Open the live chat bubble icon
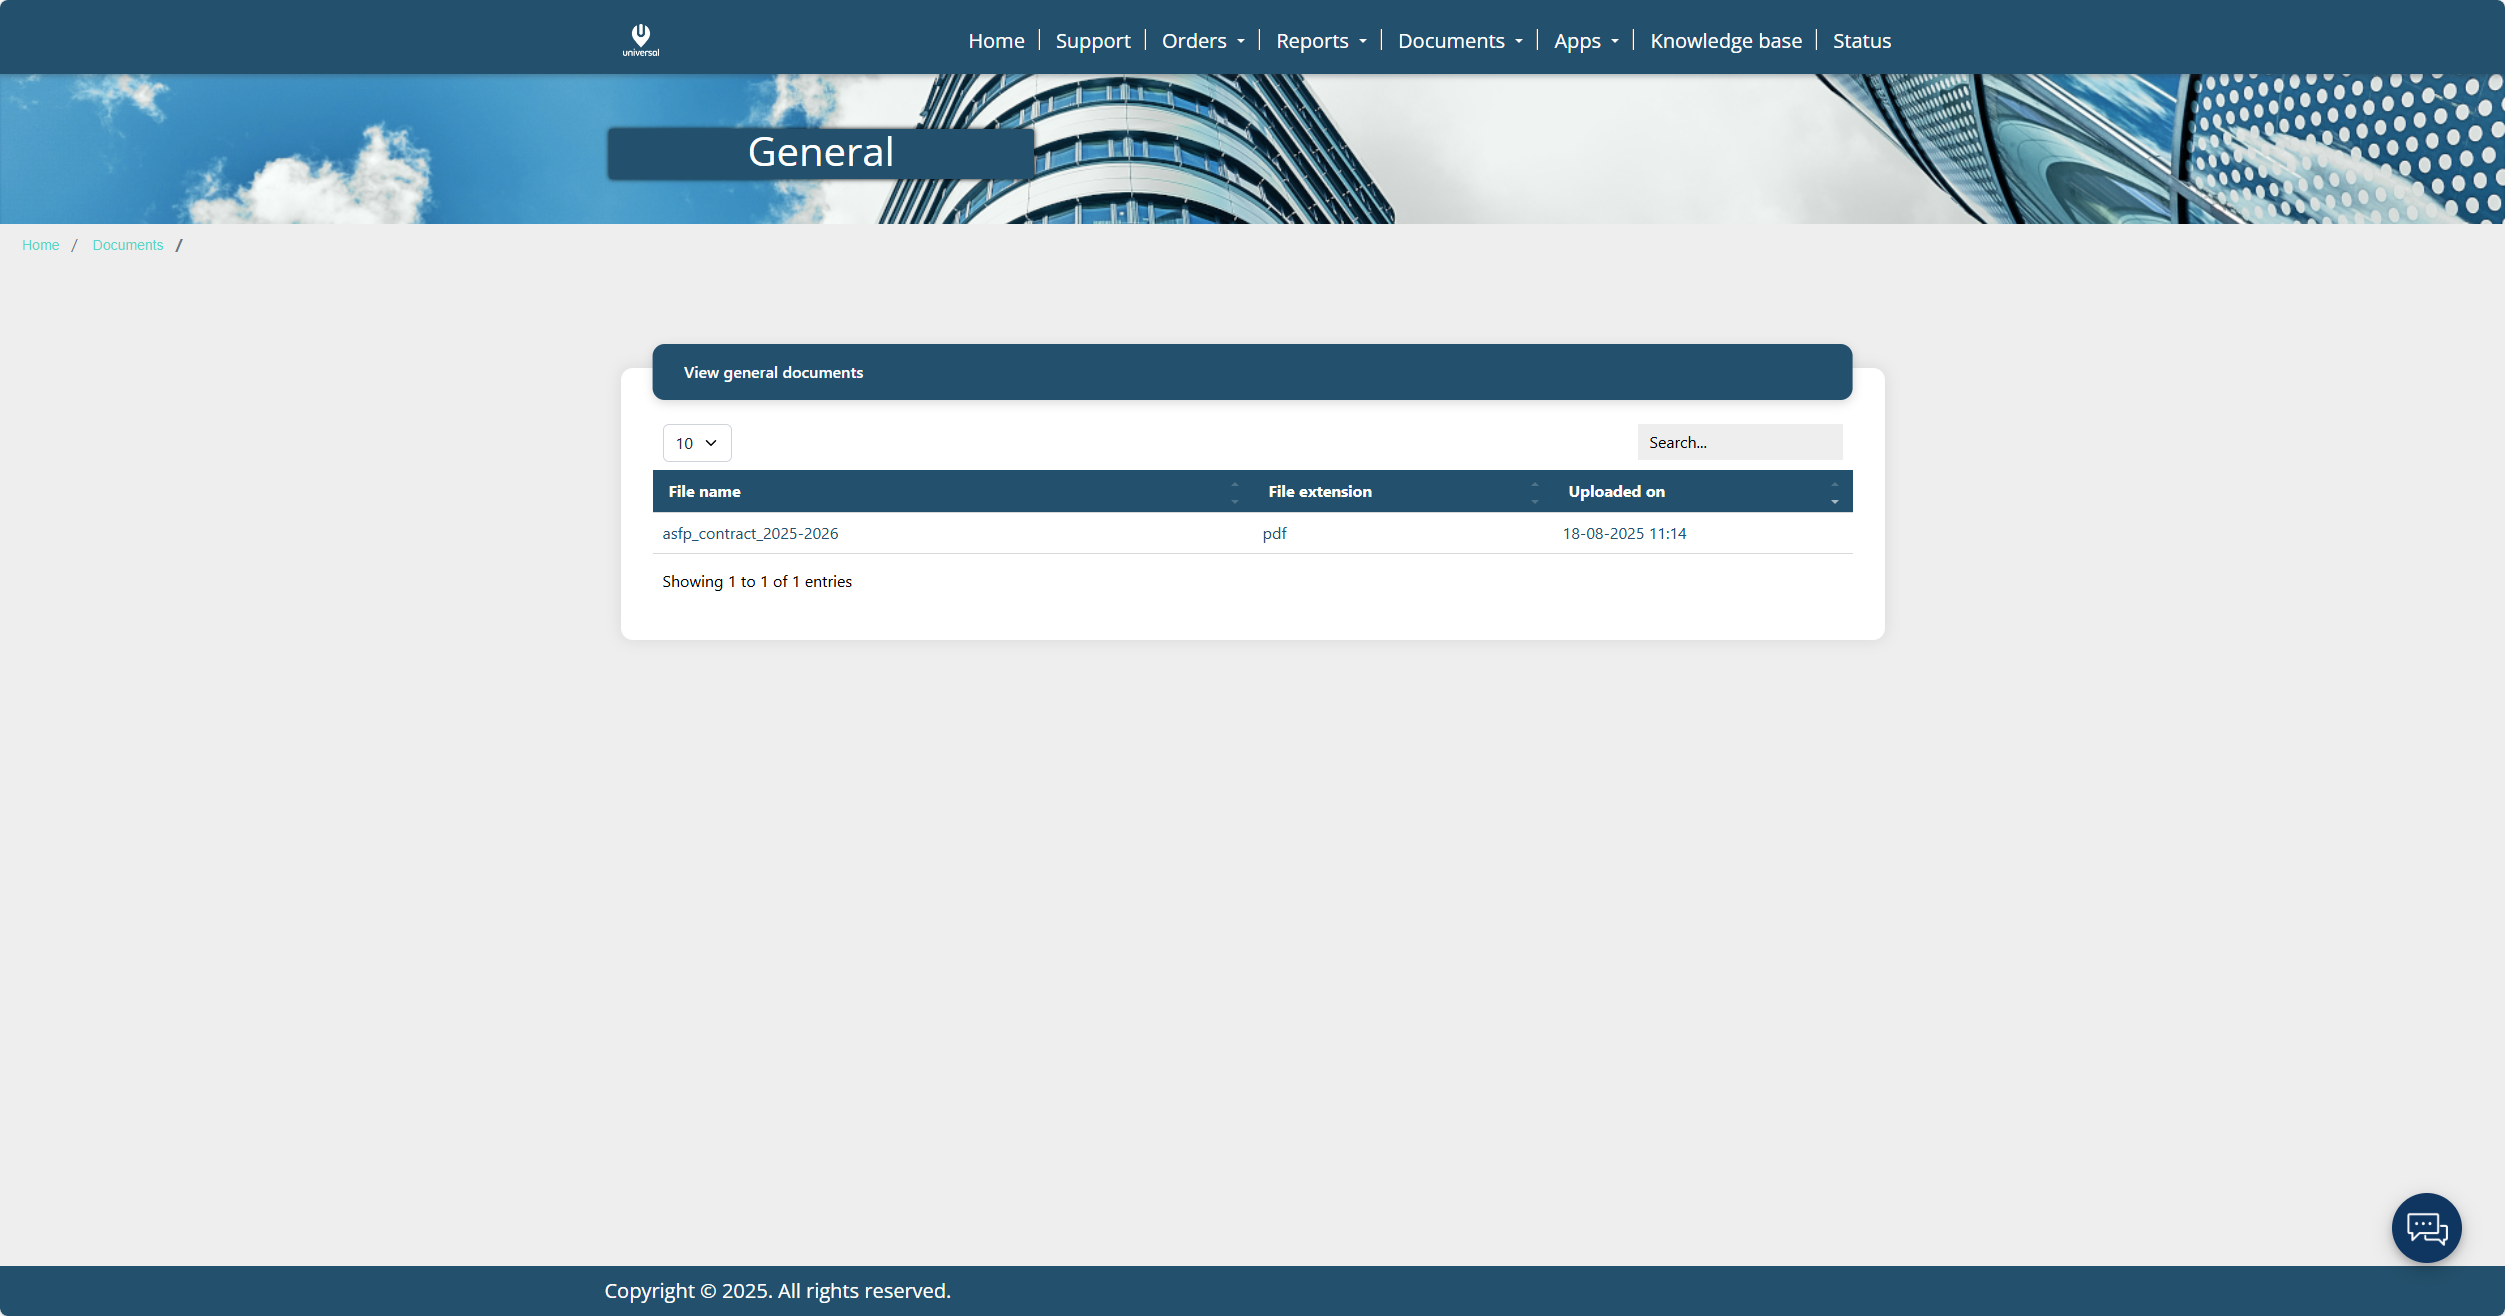Image resolution: width=2505 pixels, height=1316 pixels. point(2425,1227)
